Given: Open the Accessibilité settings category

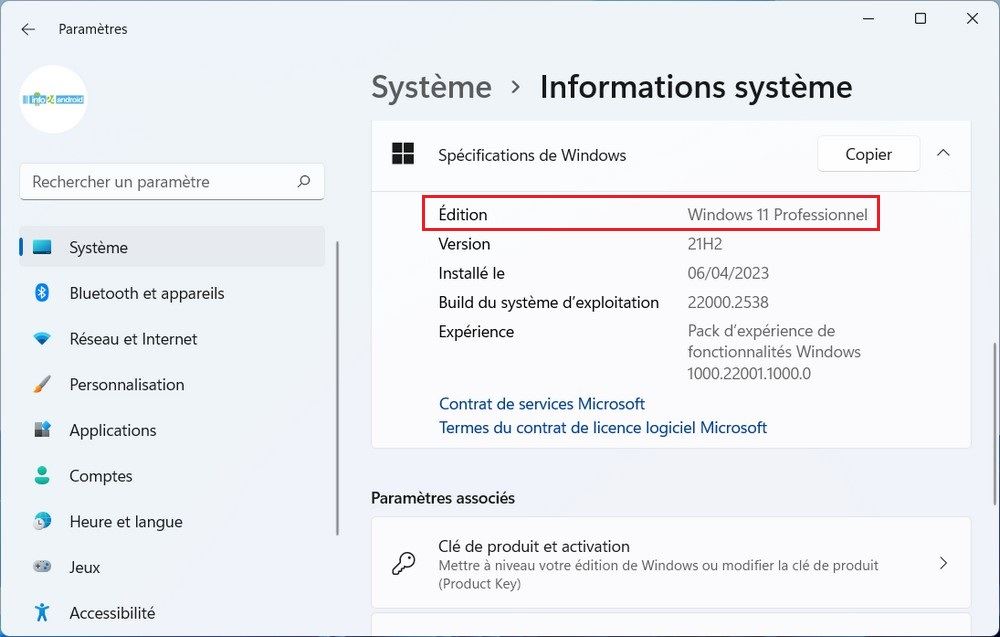Looking at the screenshot, I should point(172,613).
